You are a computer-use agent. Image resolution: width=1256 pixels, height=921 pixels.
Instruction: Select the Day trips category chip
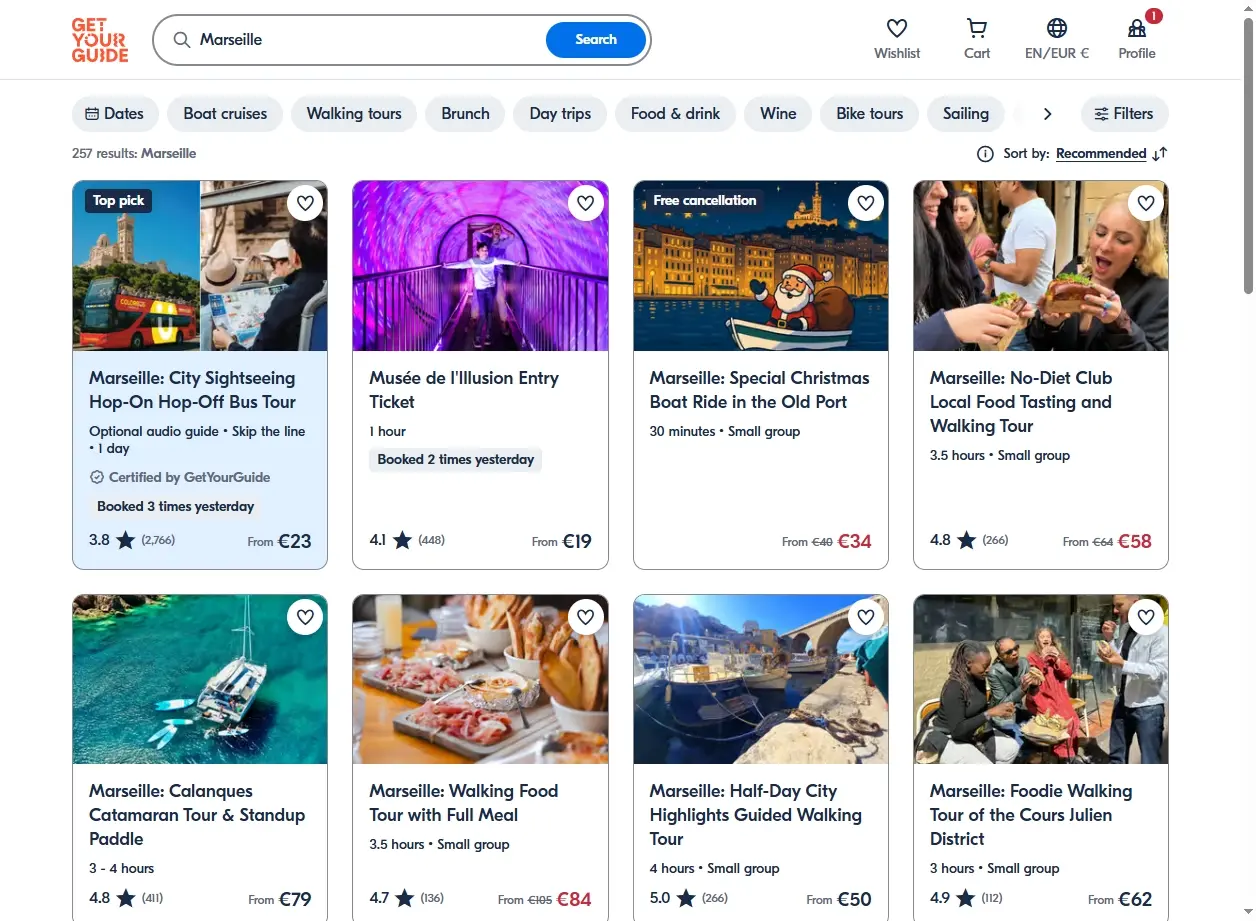click(x=560, y=114)
